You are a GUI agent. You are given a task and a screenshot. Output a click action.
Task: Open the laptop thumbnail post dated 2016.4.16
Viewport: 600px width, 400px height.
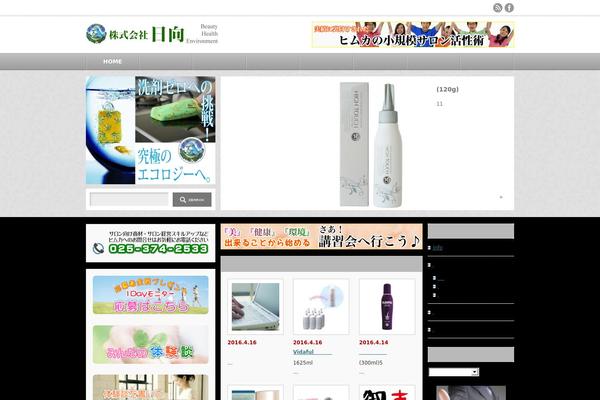pyautogui.click(x=255, y=307)
